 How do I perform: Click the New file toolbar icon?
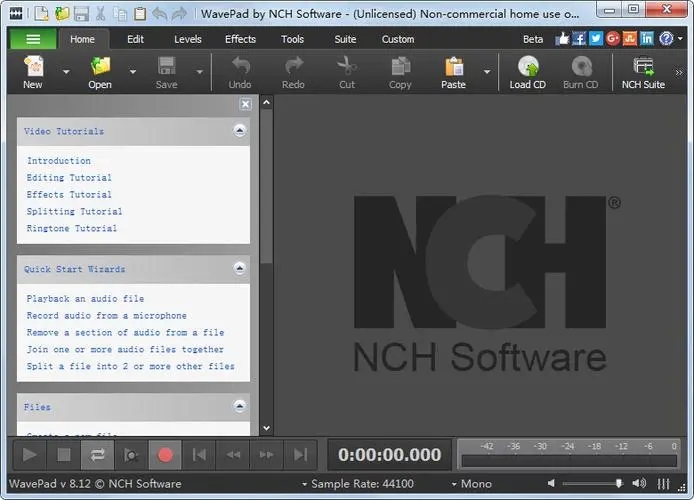click(32, 70)
